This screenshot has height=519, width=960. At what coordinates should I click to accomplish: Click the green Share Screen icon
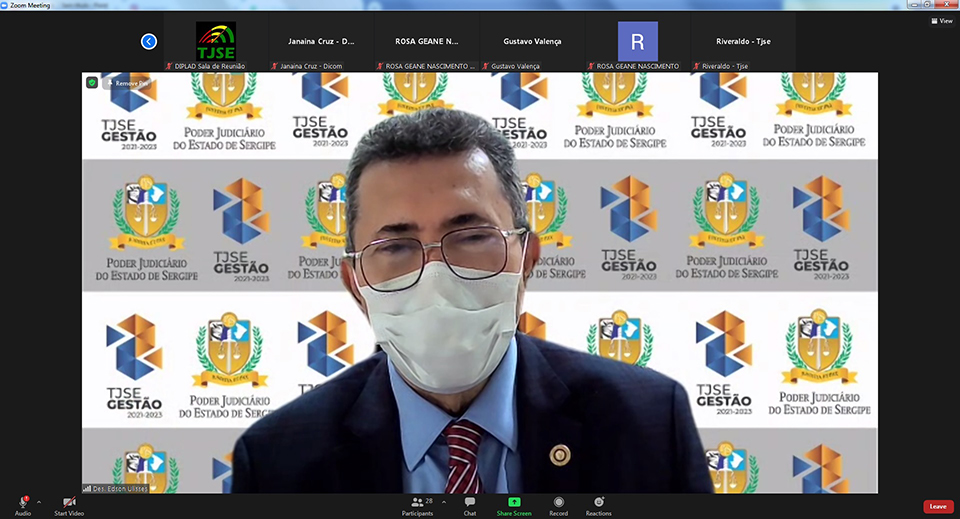pos(514,501)
